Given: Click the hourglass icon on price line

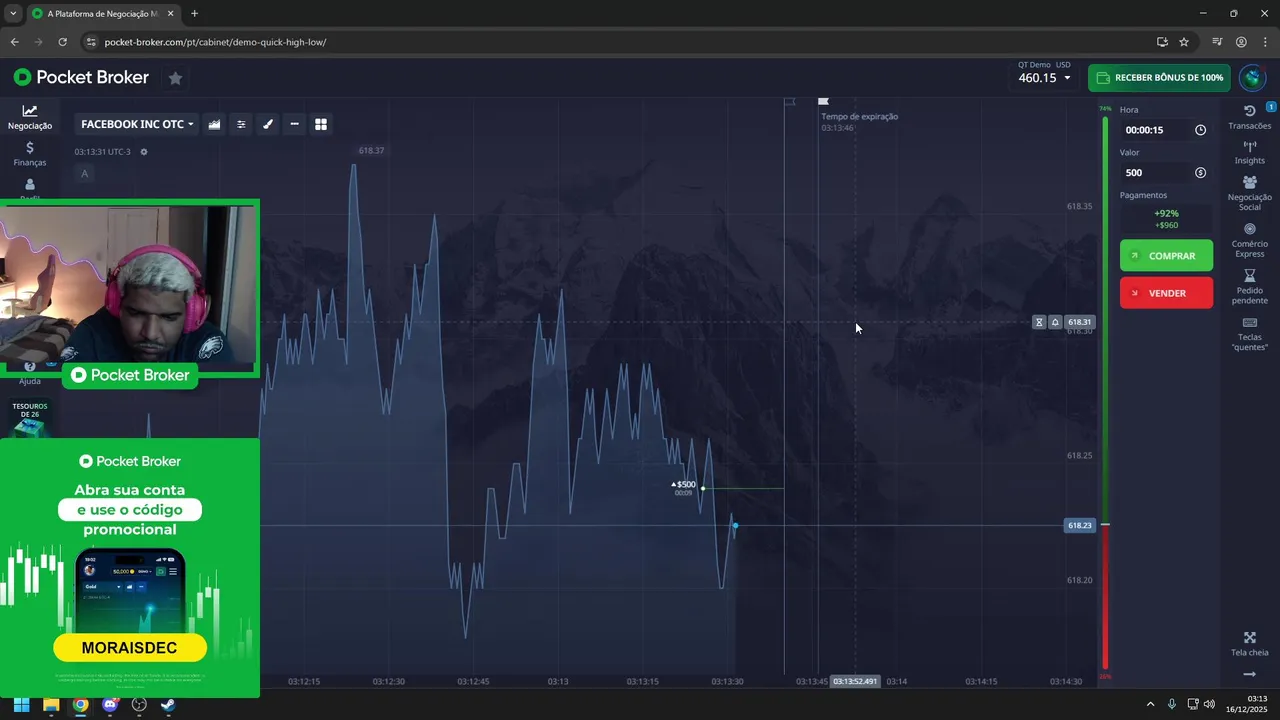Looking at the screenshot, I should tap(1039, 322).
